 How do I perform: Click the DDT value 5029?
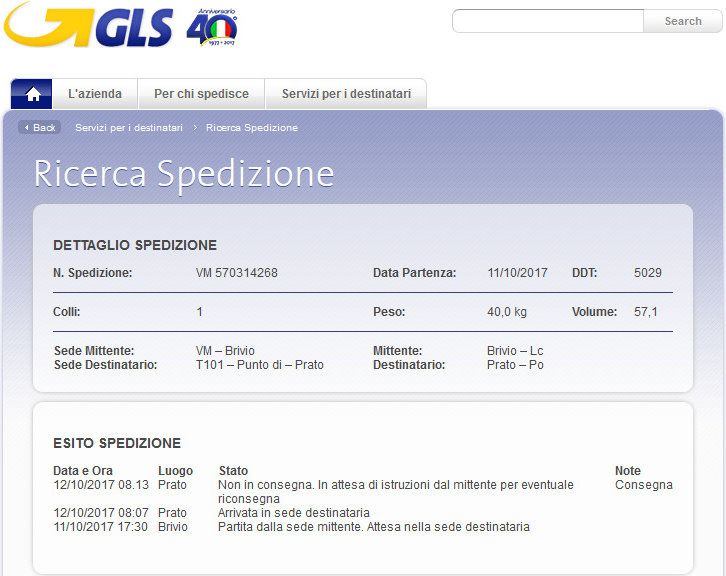[x=648, y=273]
